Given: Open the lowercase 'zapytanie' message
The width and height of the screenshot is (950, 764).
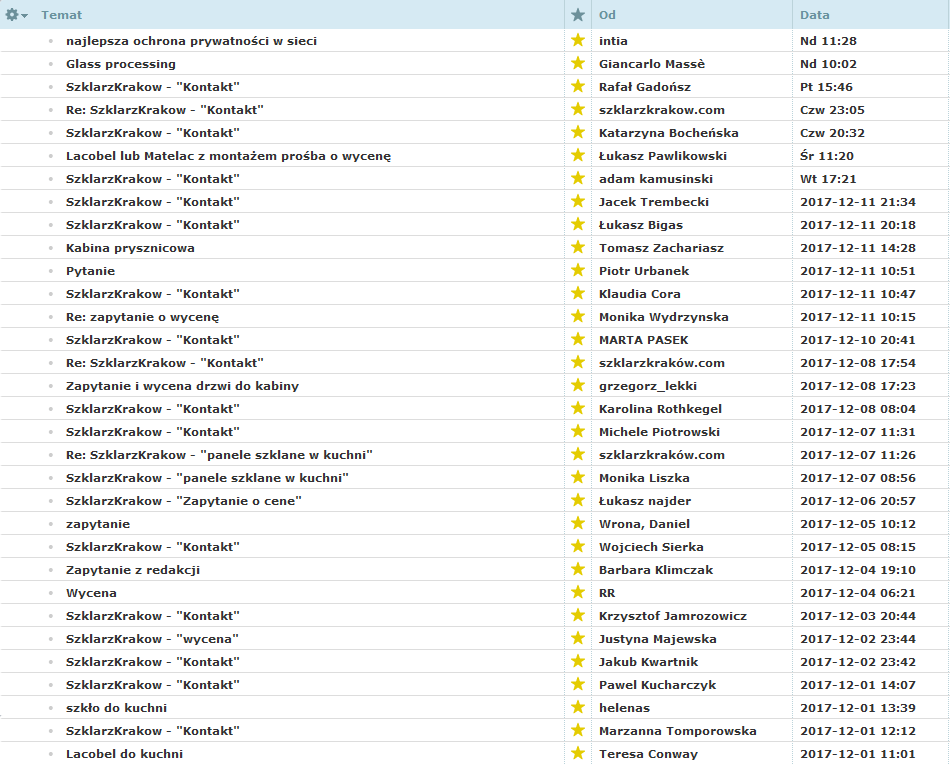Looking at the screenshot, I should pos(98,525).
